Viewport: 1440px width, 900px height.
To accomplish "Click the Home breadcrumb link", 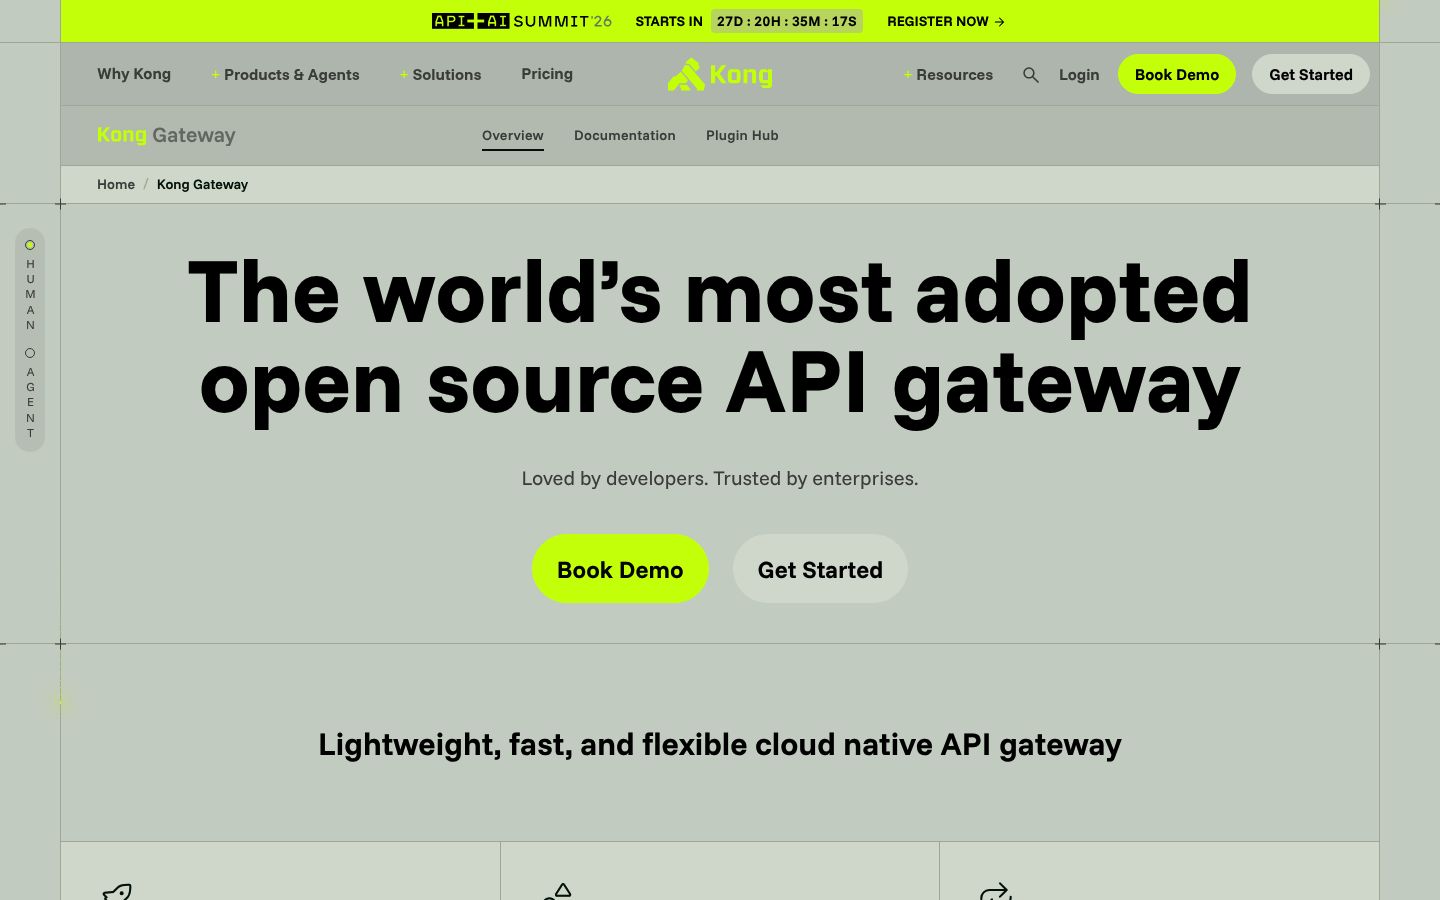I will (x=116, y=185).
